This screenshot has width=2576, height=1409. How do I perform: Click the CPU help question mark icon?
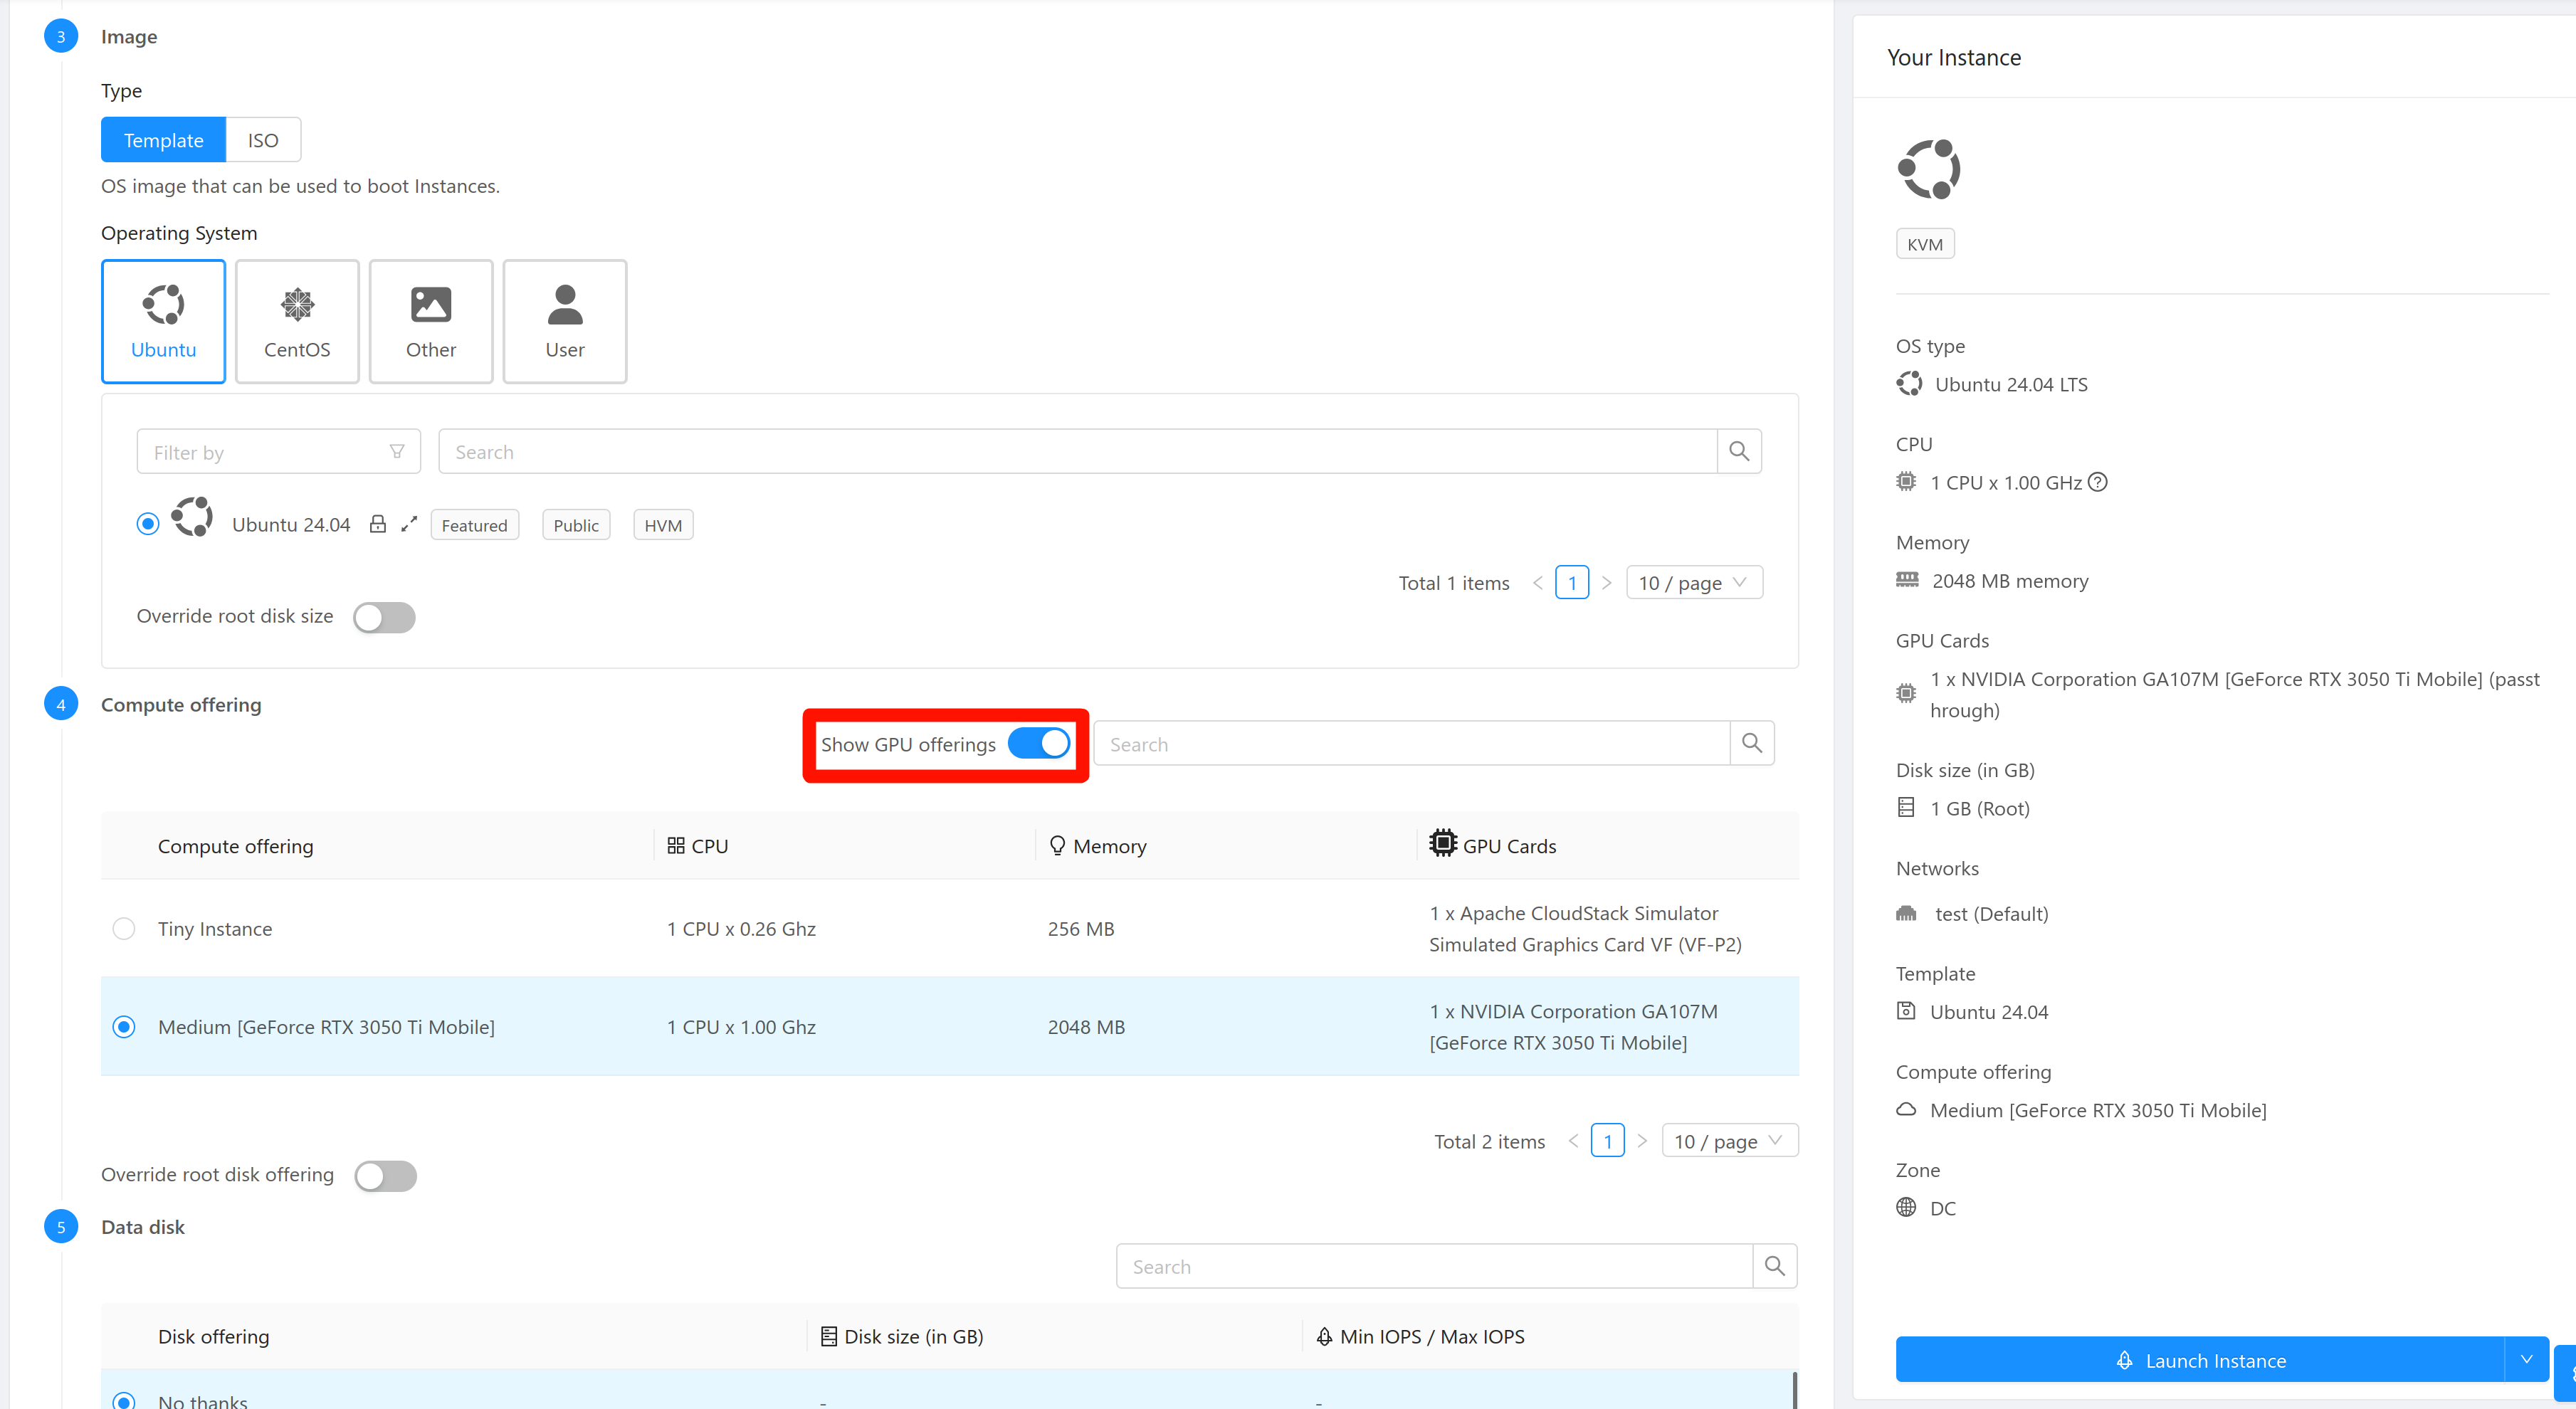(2098, 482)
